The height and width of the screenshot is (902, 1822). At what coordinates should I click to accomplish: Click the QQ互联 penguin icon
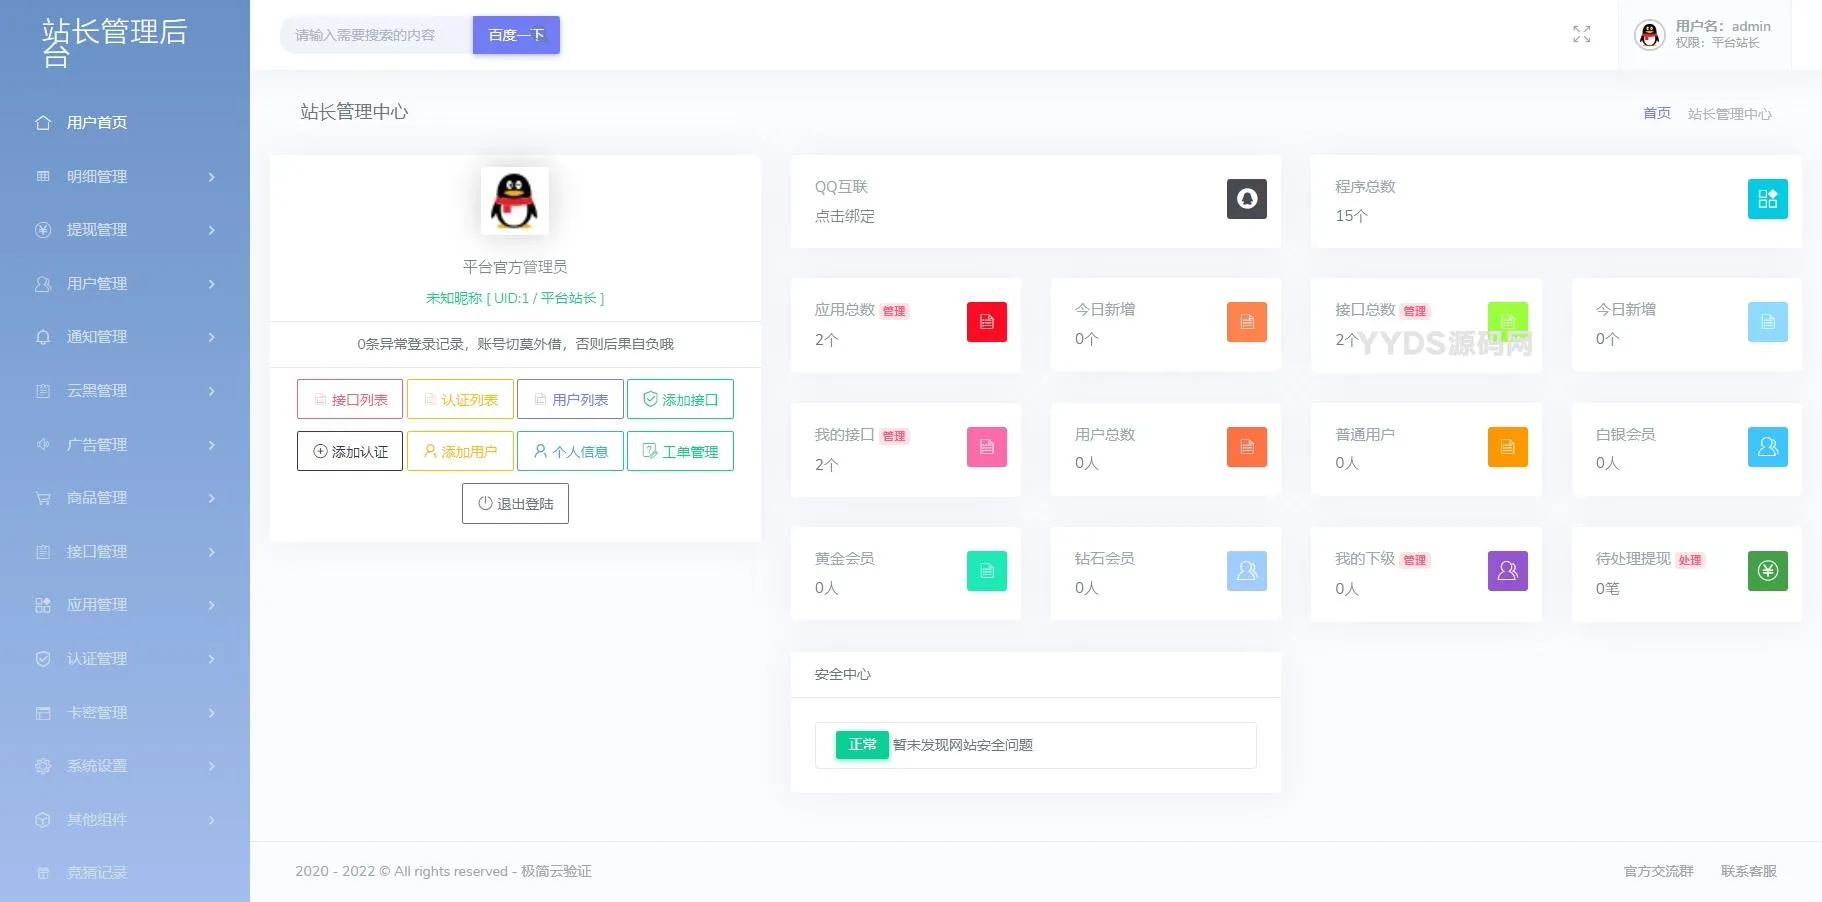pos(1246,199)
